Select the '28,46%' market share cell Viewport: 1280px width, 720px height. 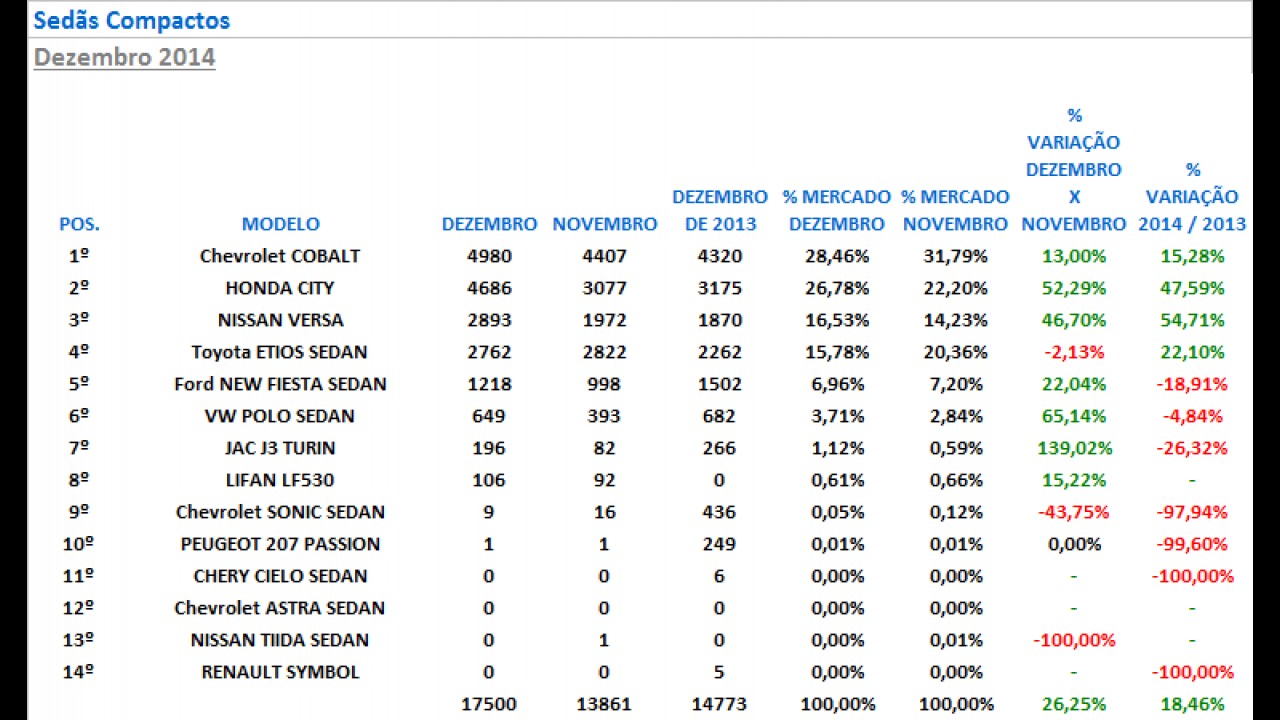[837, 256]
